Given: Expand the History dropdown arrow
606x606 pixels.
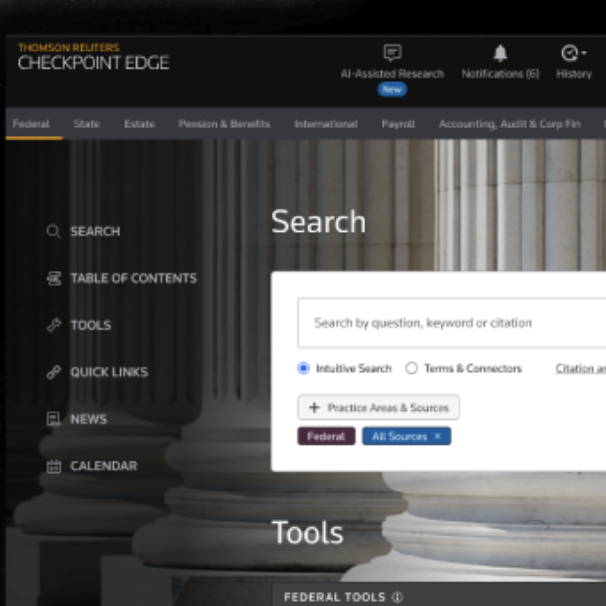Looking at the screenshot, I should point(584,53).
